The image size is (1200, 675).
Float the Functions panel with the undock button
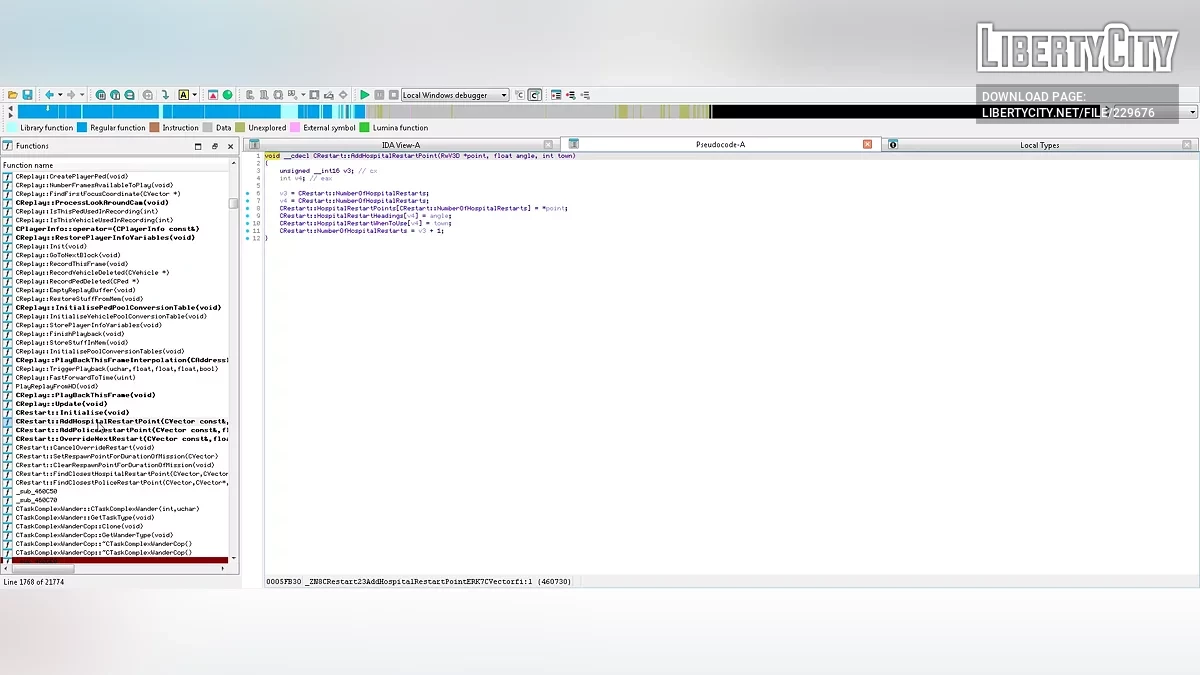[x=214, y=146]
